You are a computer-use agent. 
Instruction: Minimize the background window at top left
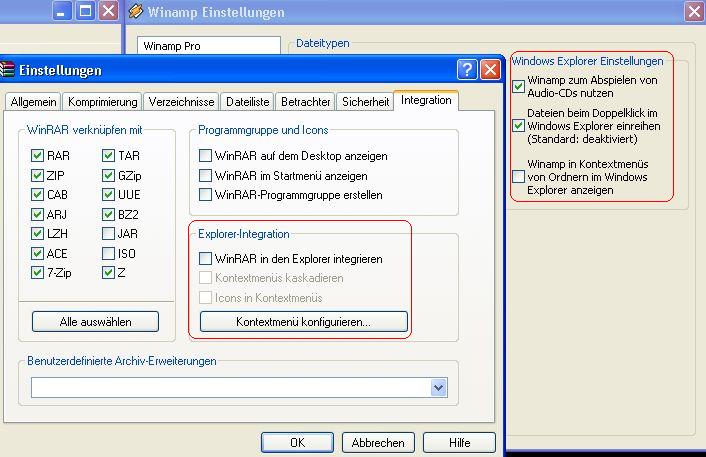pos(62,10)
